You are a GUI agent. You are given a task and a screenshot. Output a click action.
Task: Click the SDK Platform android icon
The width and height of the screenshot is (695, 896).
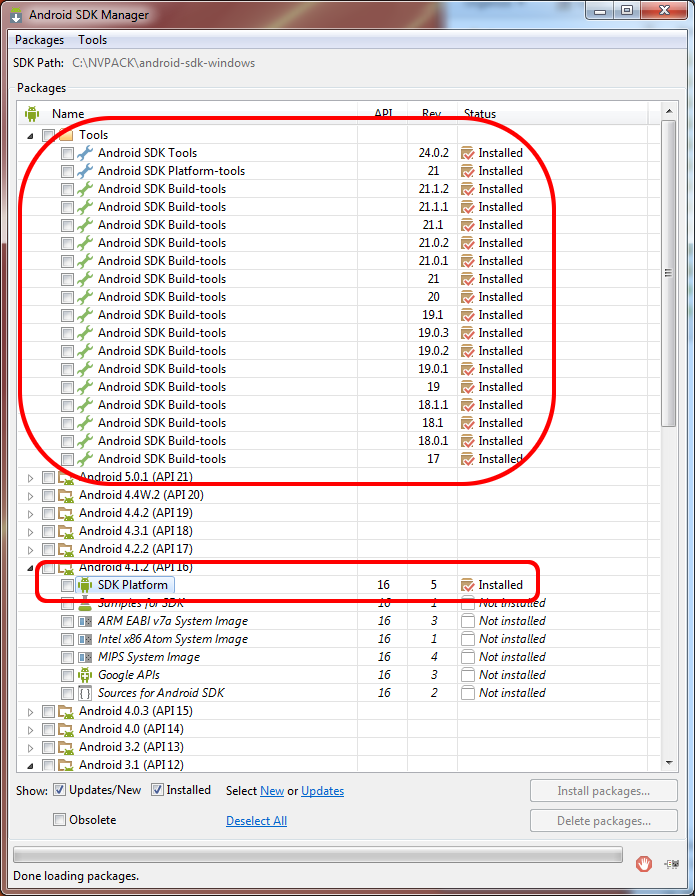85,585
